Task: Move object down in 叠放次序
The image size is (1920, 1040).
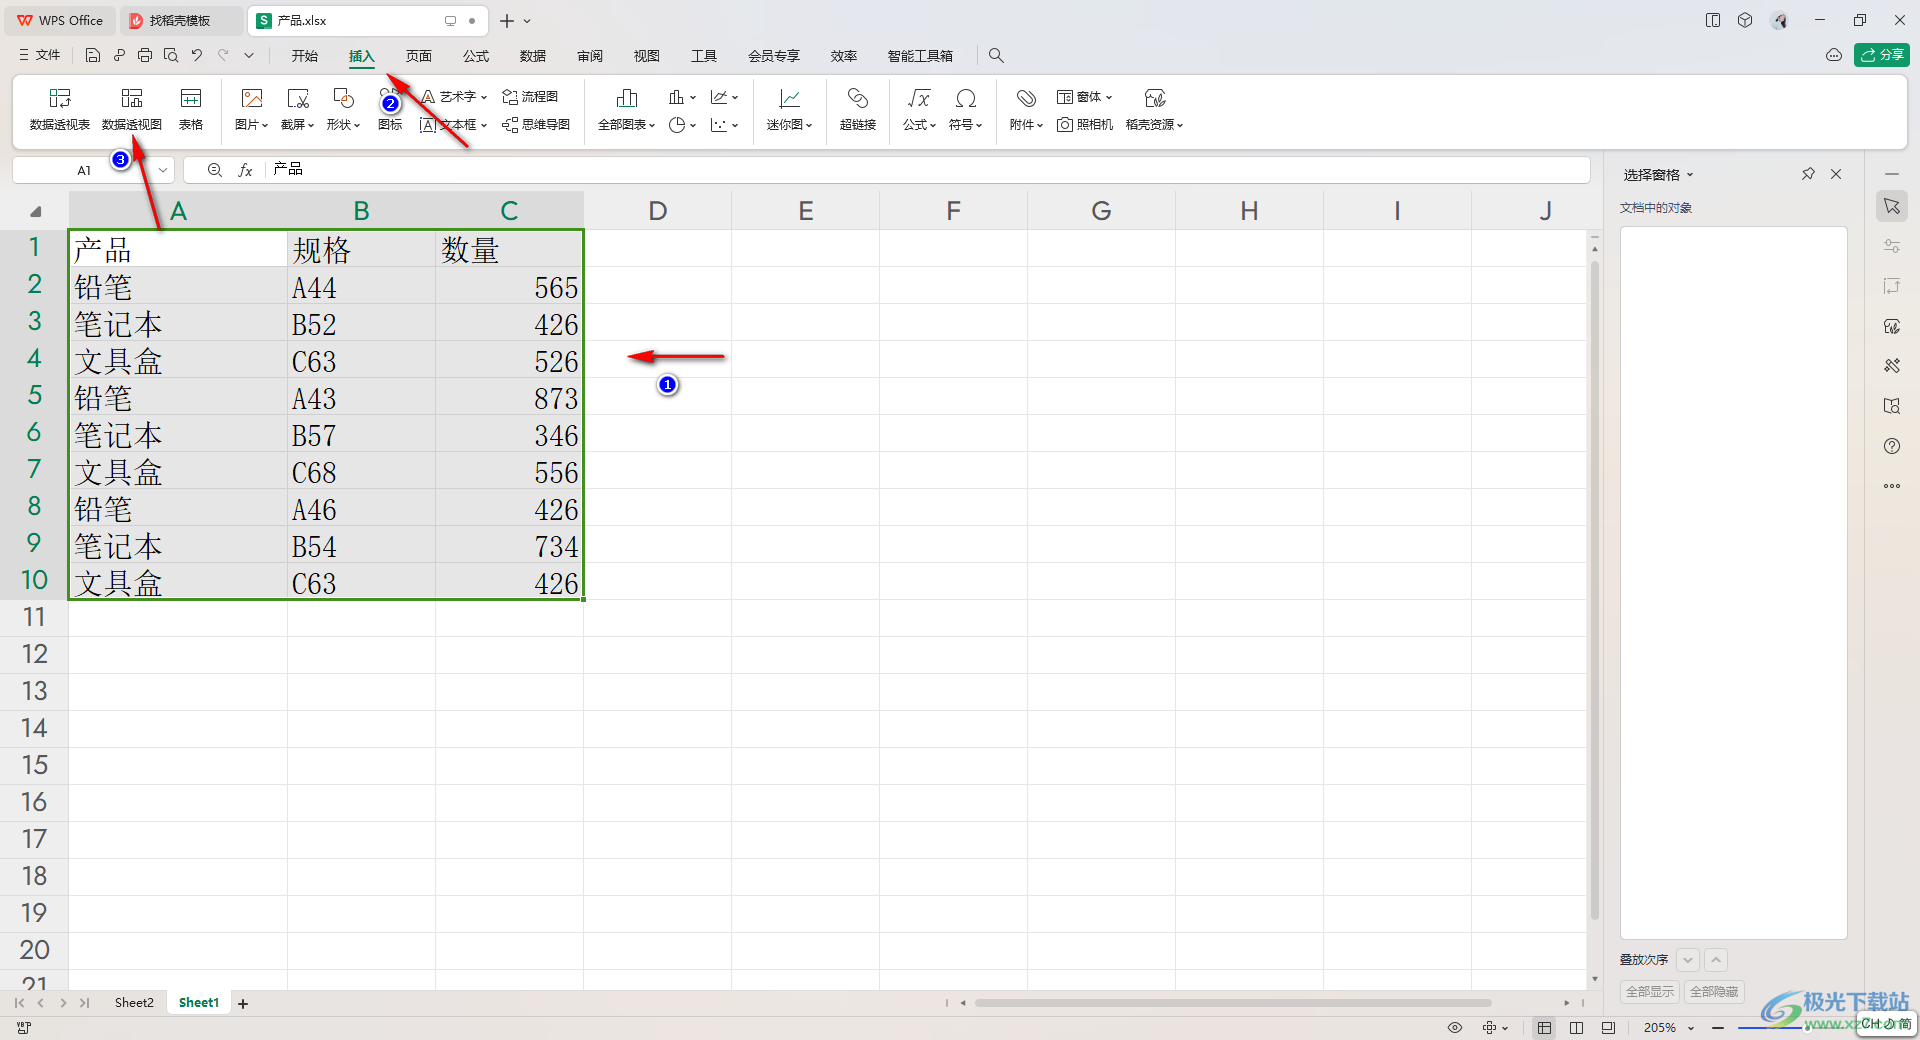Action: tap(1688, 960)
